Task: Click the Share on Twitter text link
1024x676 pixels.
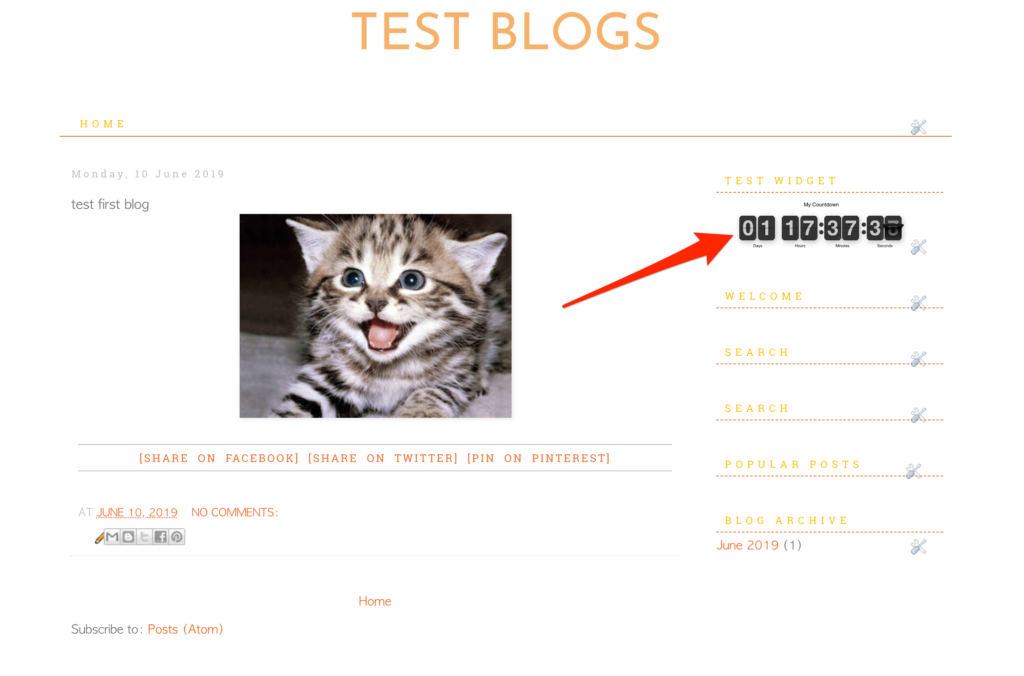Action: coord(383,458)
